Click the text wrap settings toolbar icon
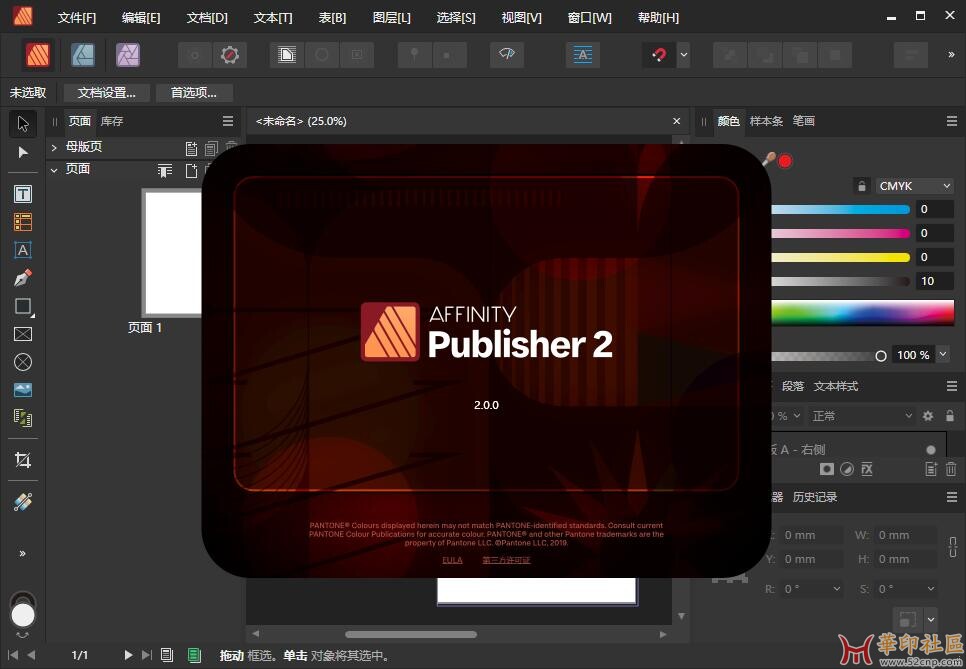The height and width of the screenshot is (669, 966). click(x=287, y=55)
